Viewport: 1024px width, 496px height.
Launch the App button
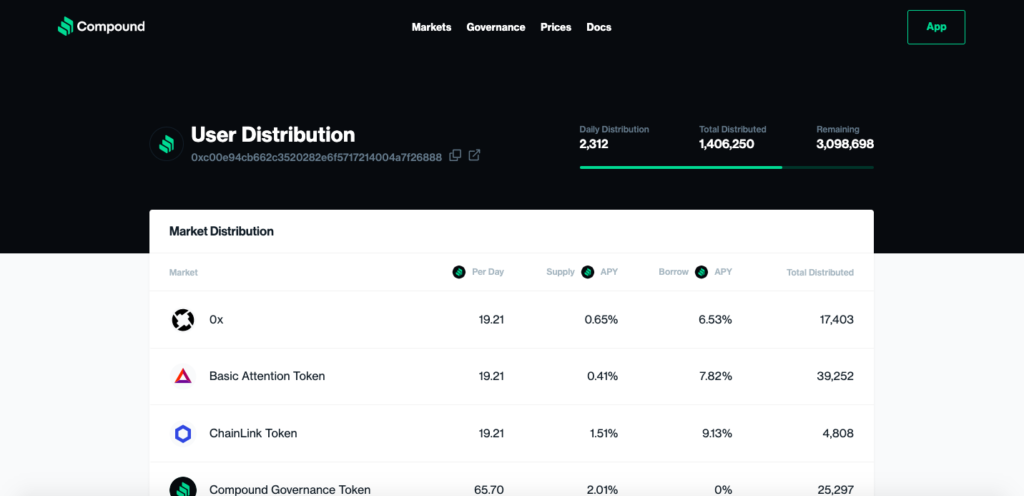(935, 27)
